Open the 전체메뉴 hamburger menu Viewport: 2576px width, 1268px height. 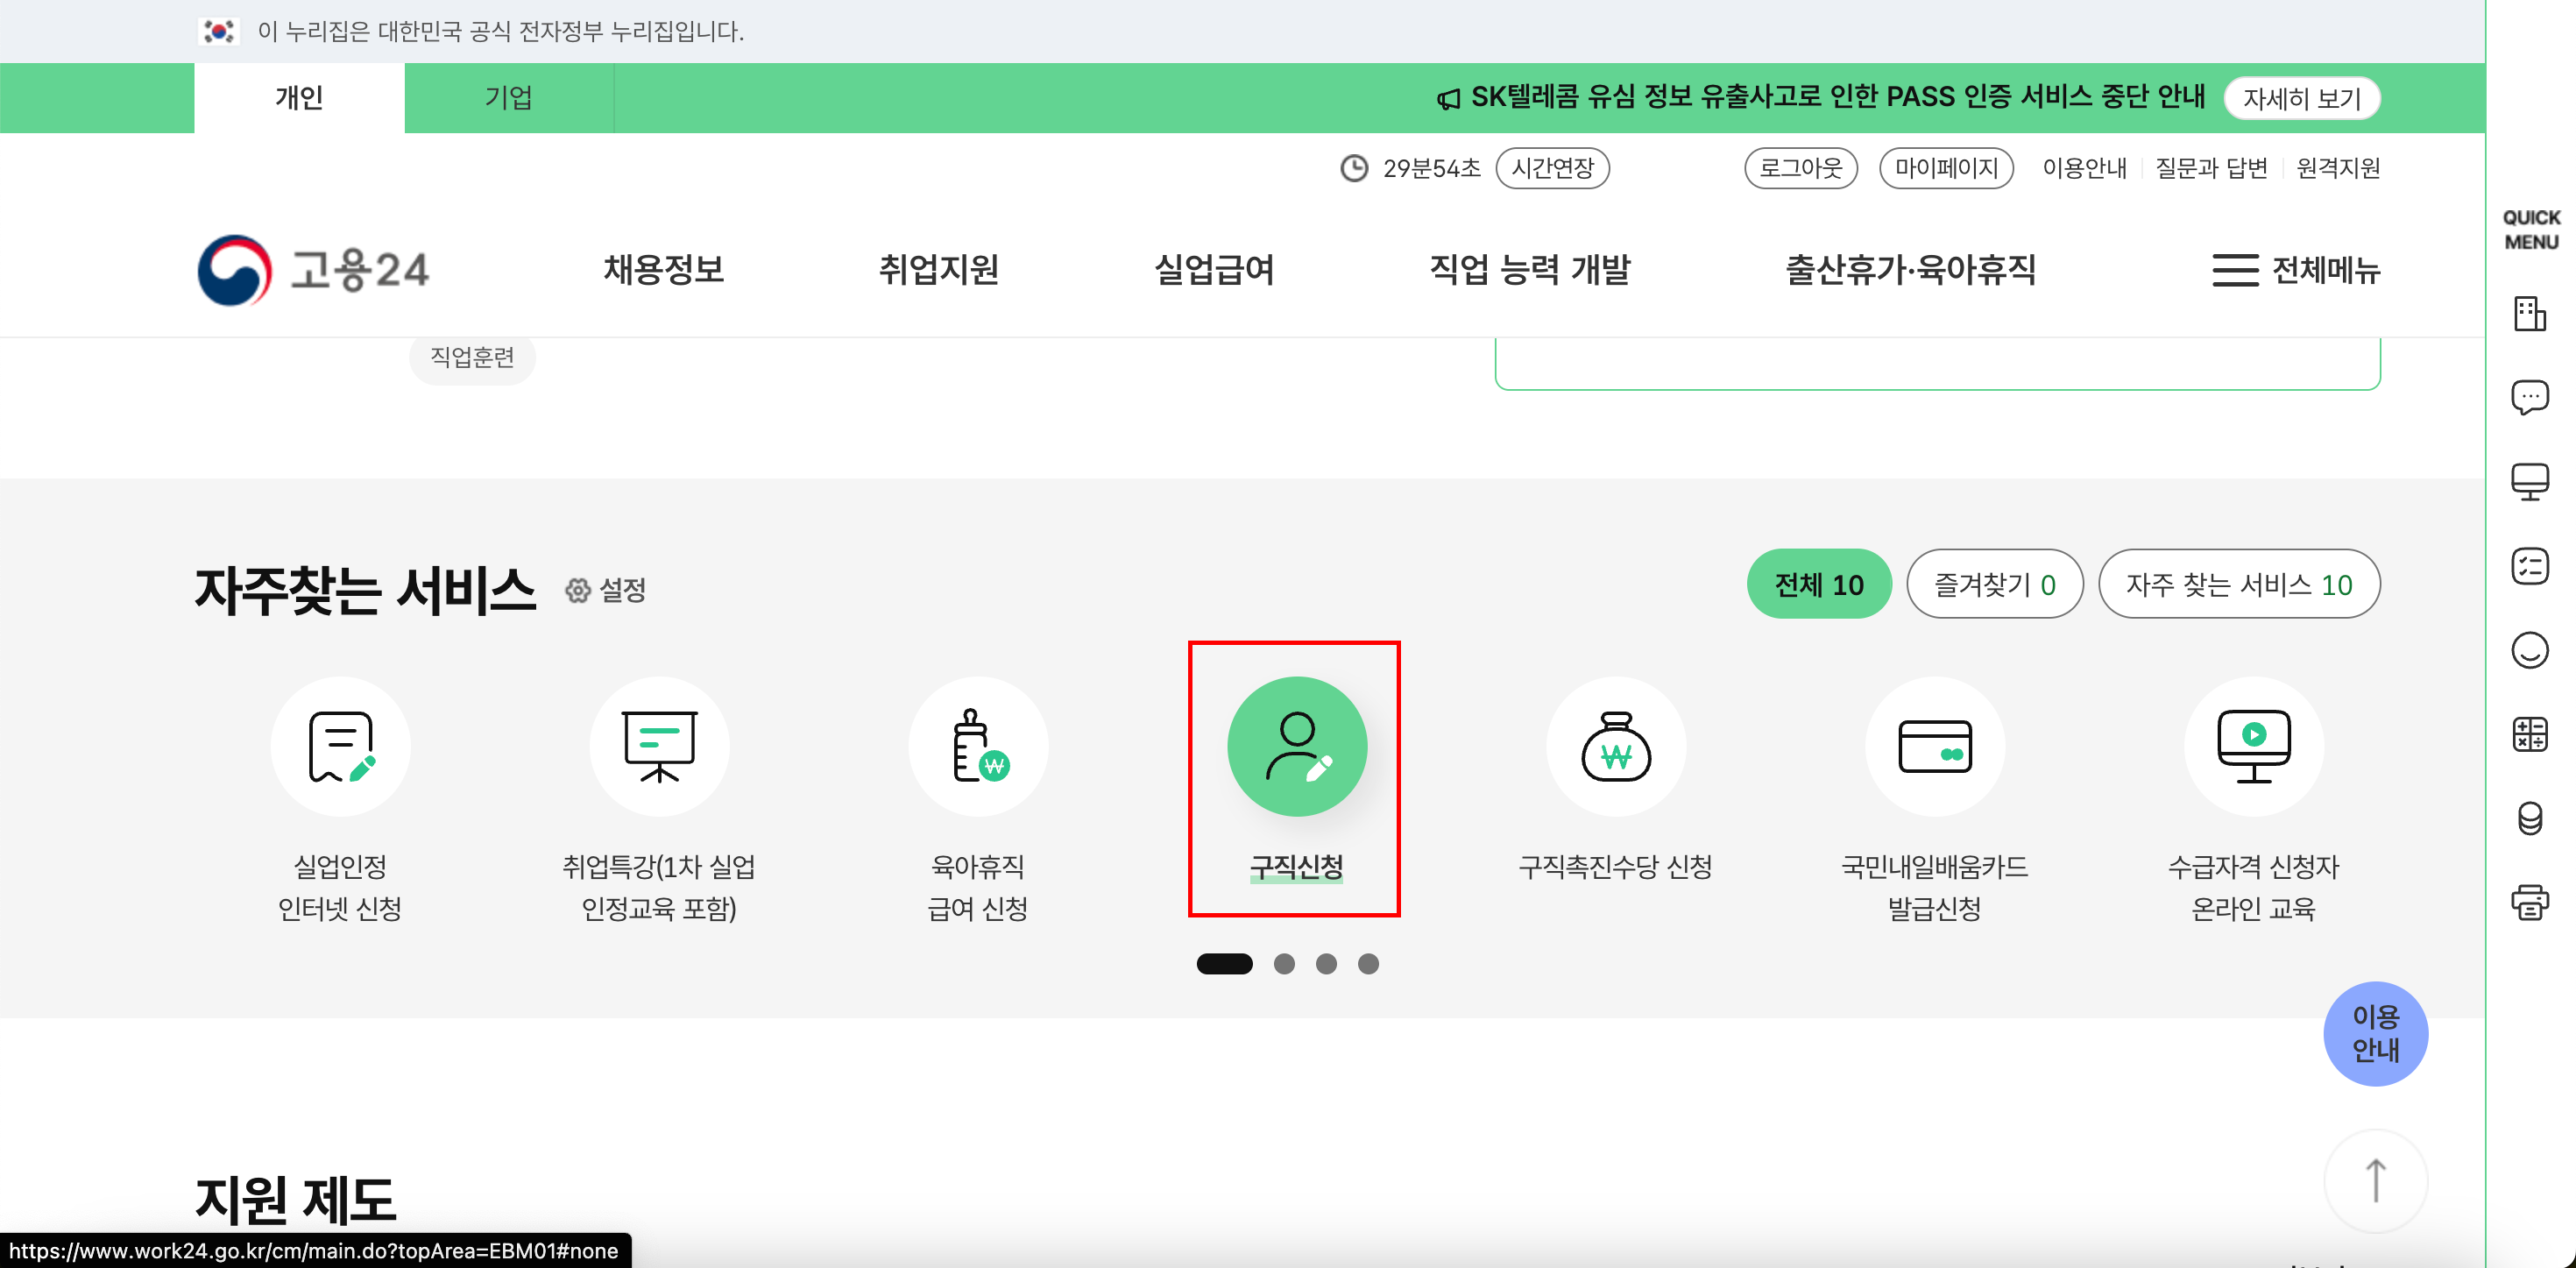click(x=2295, y=270)
